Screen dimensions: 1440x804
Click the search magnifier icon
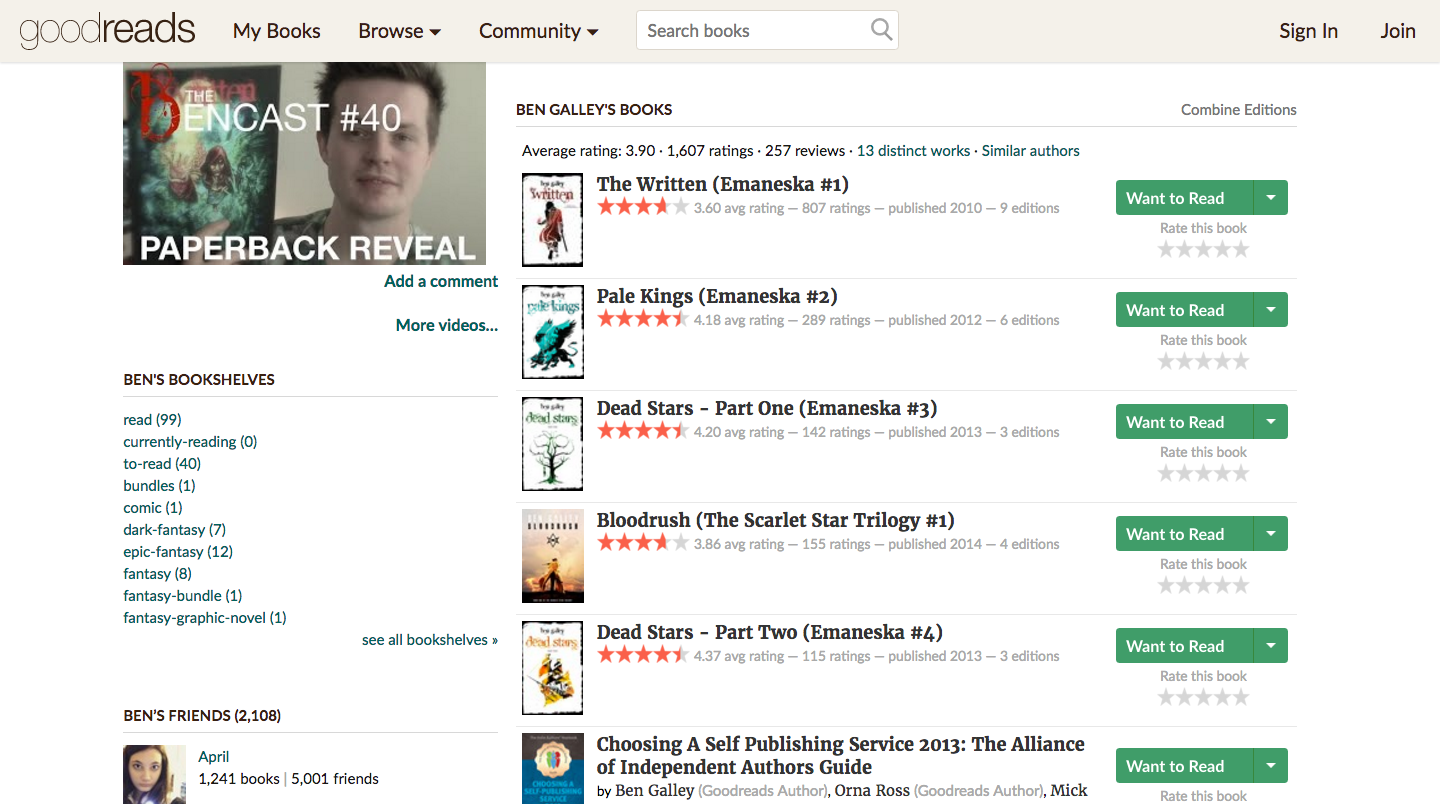click(881, 30)
